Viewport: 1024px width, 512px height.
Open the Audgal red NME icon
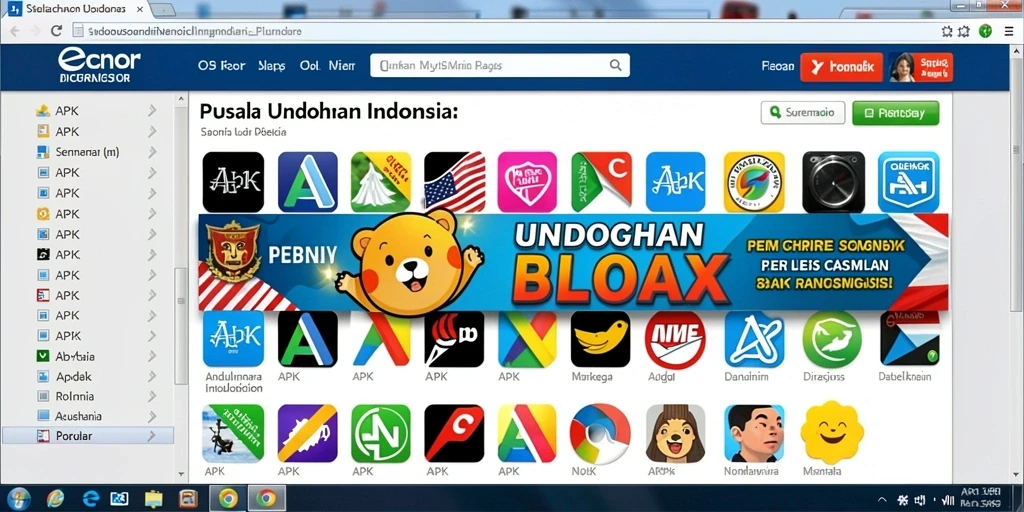(x=675, y=338)
